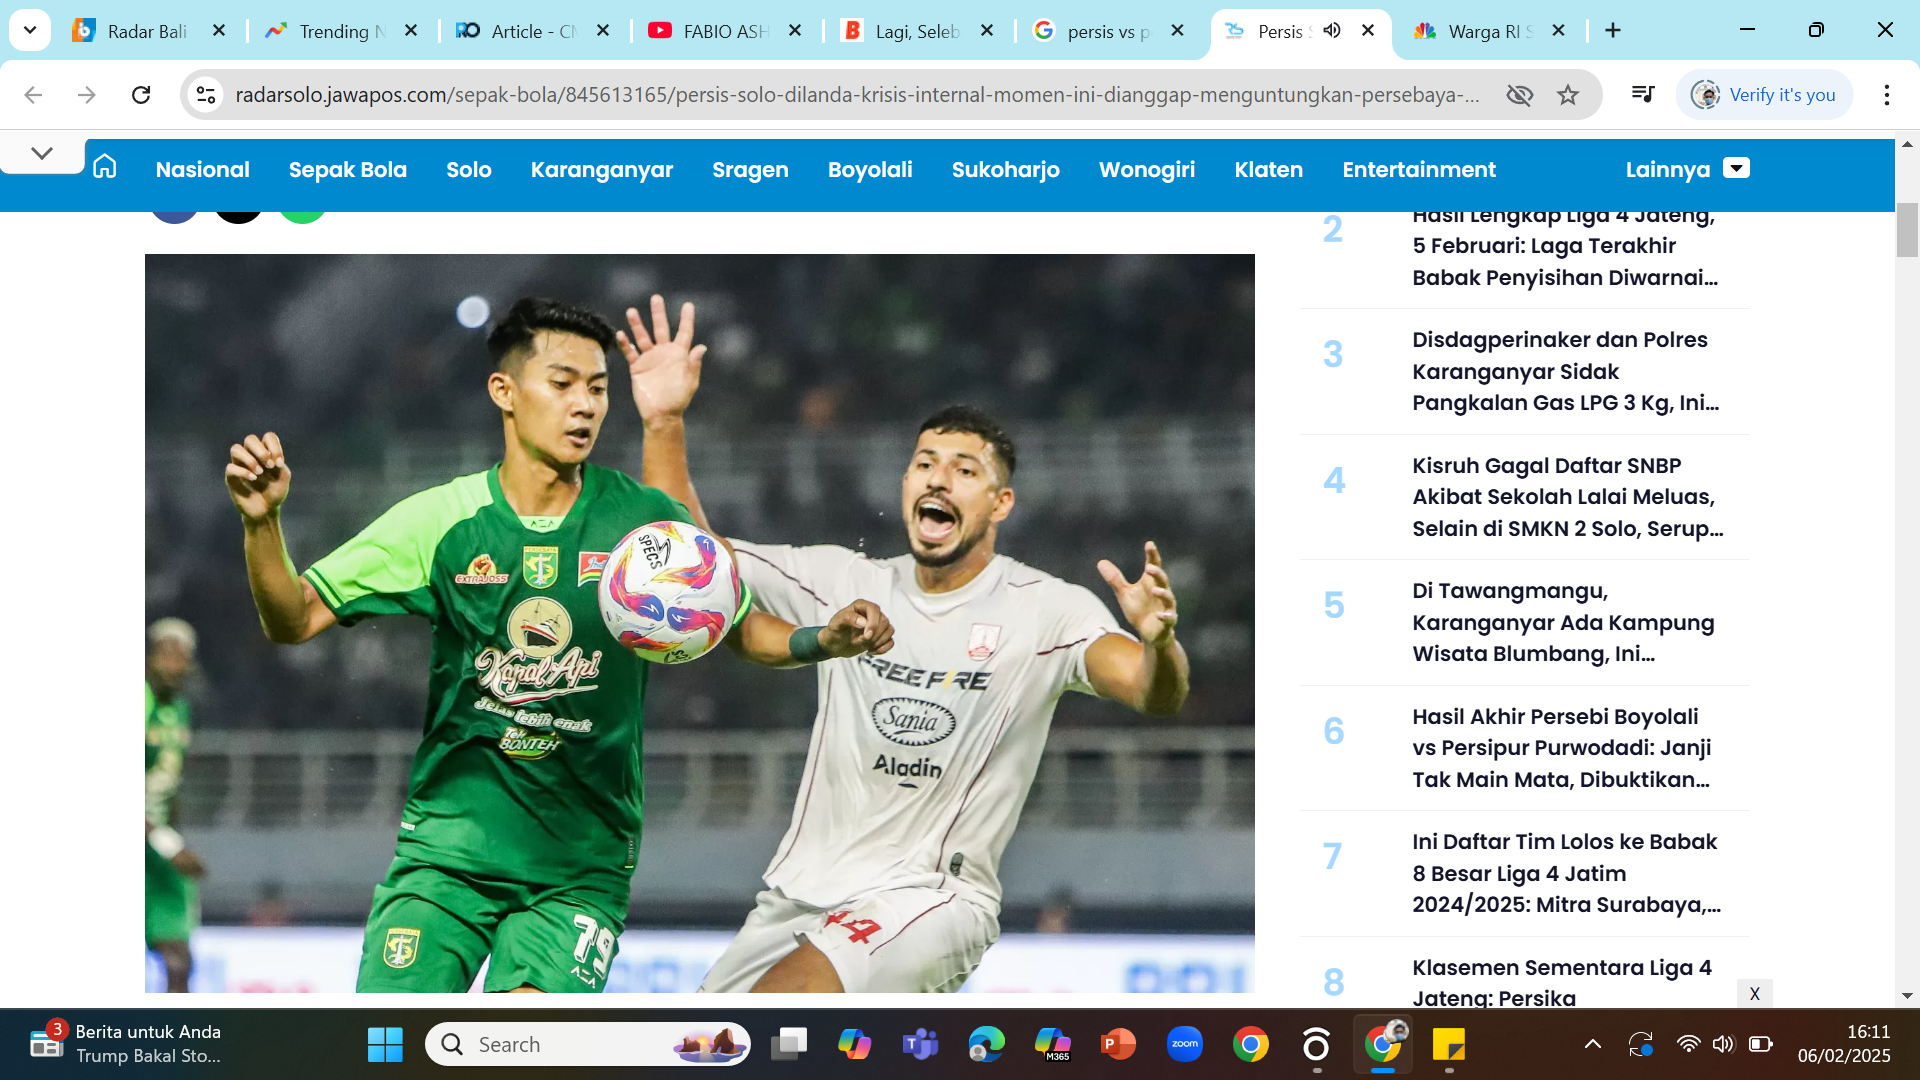Image resolution: width=1920 pixels, height=1080 pixels.
Task: Open Chrome's media controls playlist icon
Action: [x=1643, y=94]
